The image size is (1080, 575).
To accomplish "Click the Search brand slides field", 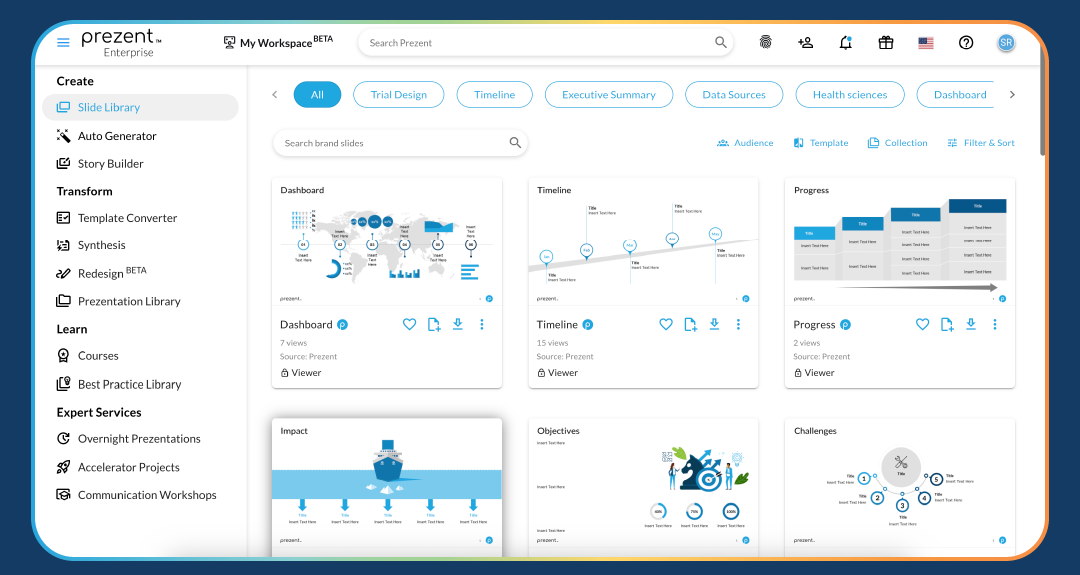I will [x=399, y=143].
